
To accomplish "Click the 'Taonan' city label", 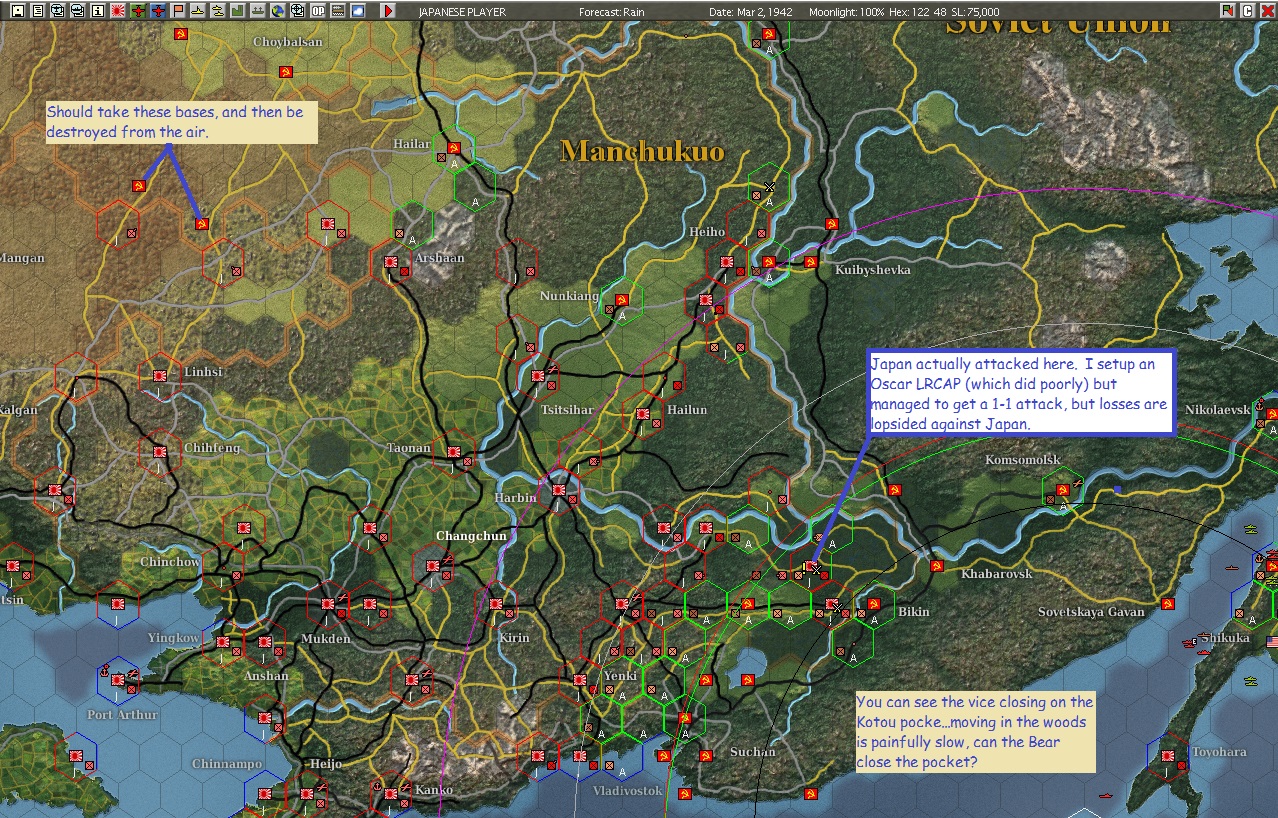I will coord(410,448).
